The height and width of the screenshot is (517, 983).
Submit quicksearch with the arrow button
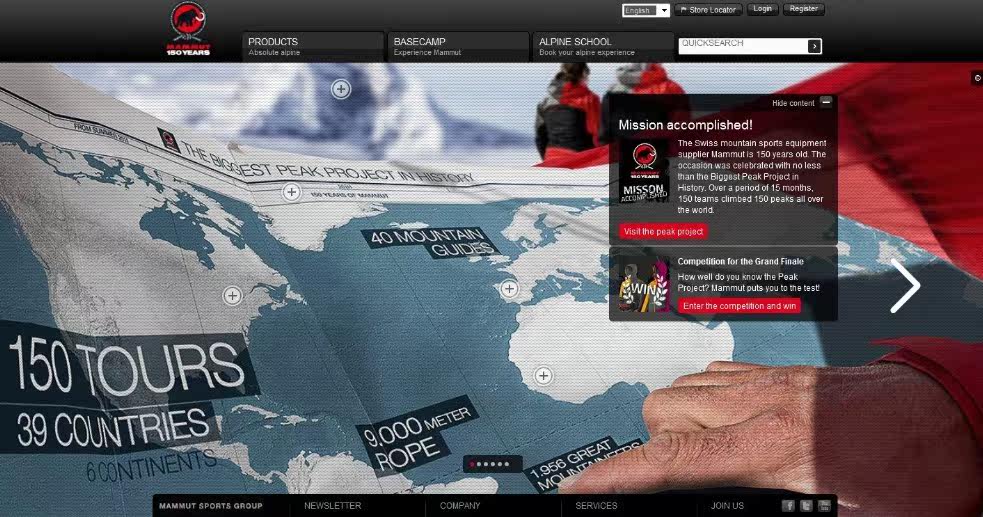pos(814,46)
